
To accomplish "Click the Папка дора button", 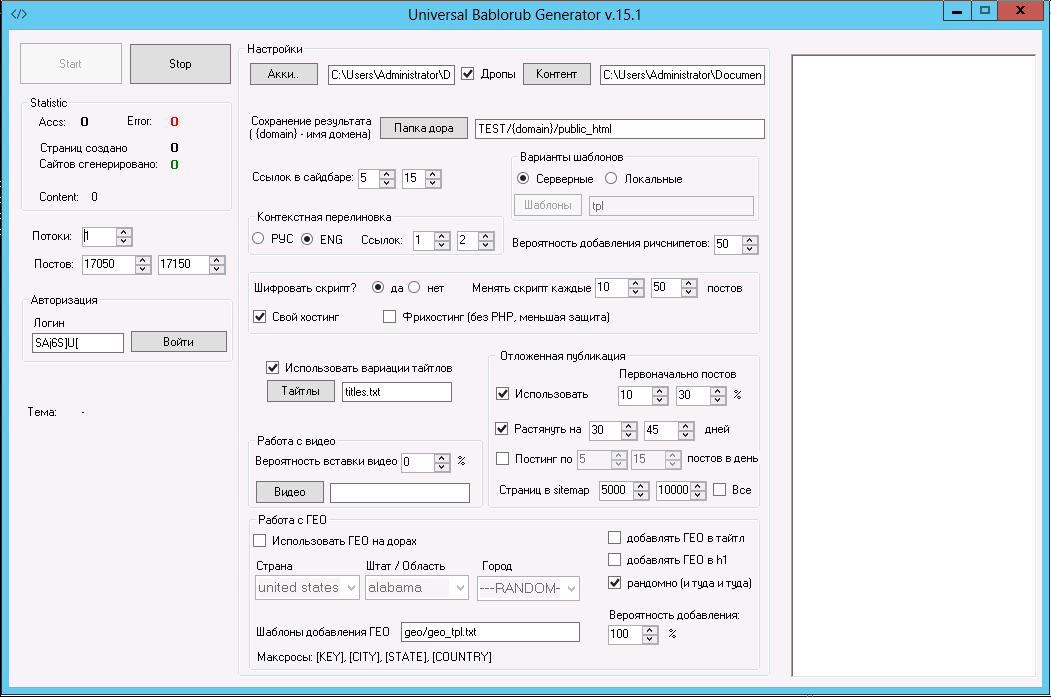I will 424,128.
